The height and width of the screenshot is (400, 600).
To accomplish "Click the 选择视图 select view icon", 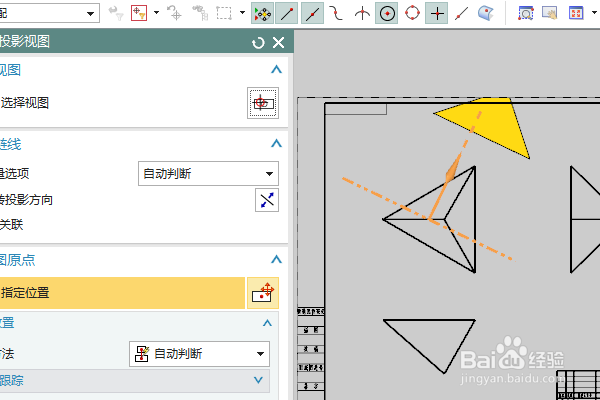I will (x=262, y=103).
